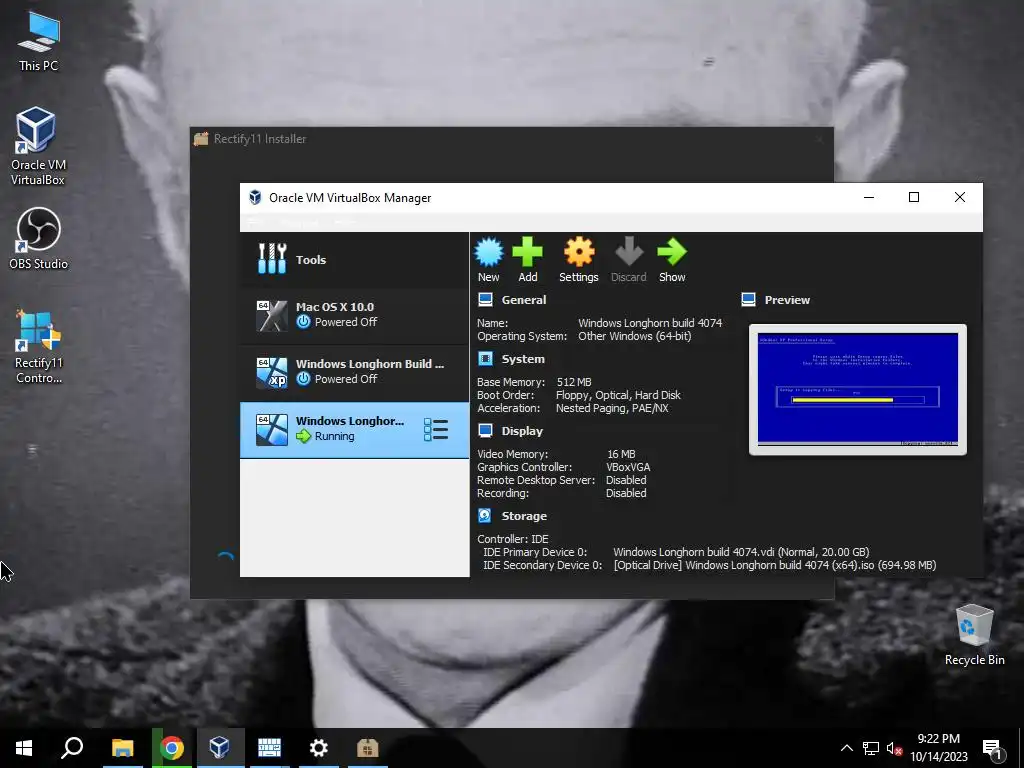Open the machine tools list-menu icon

(436, 430)
